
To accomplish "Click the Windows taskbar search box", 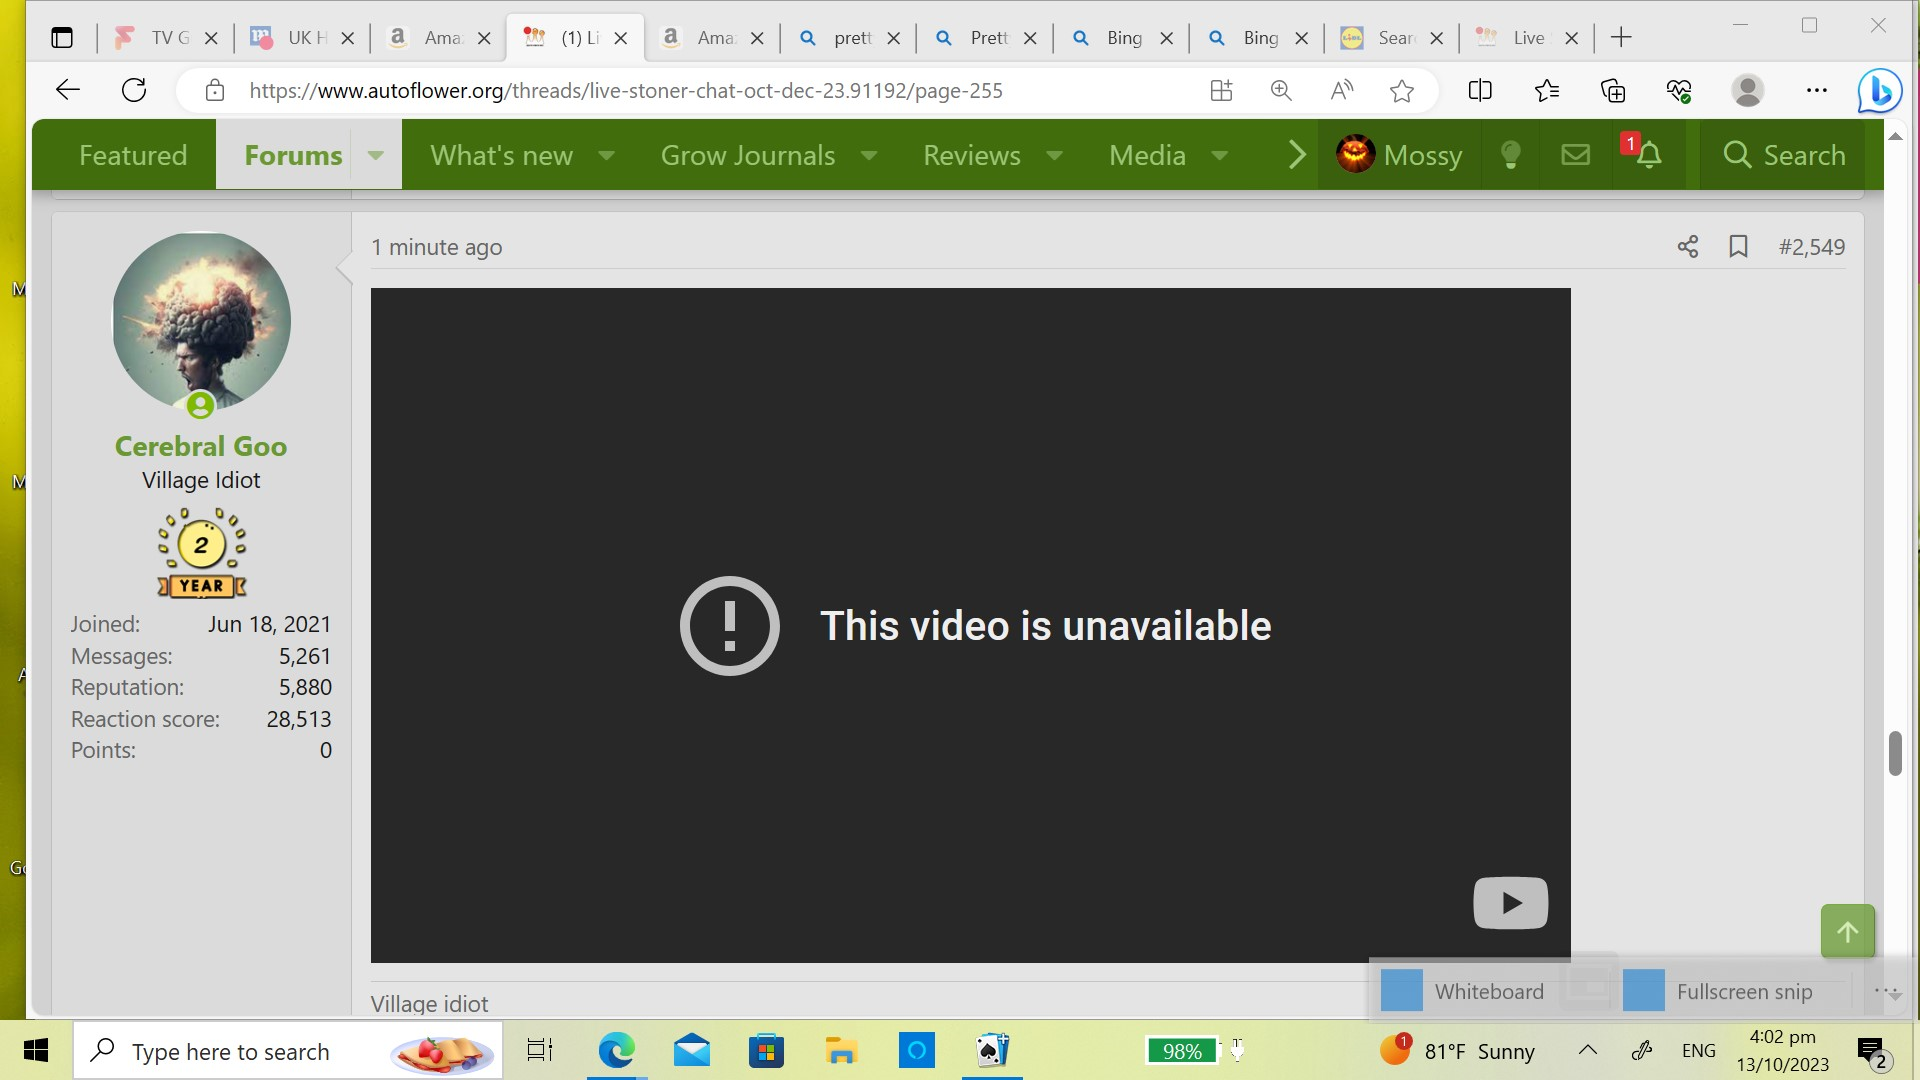I will pyautogui.click(x=288, y=1051).
